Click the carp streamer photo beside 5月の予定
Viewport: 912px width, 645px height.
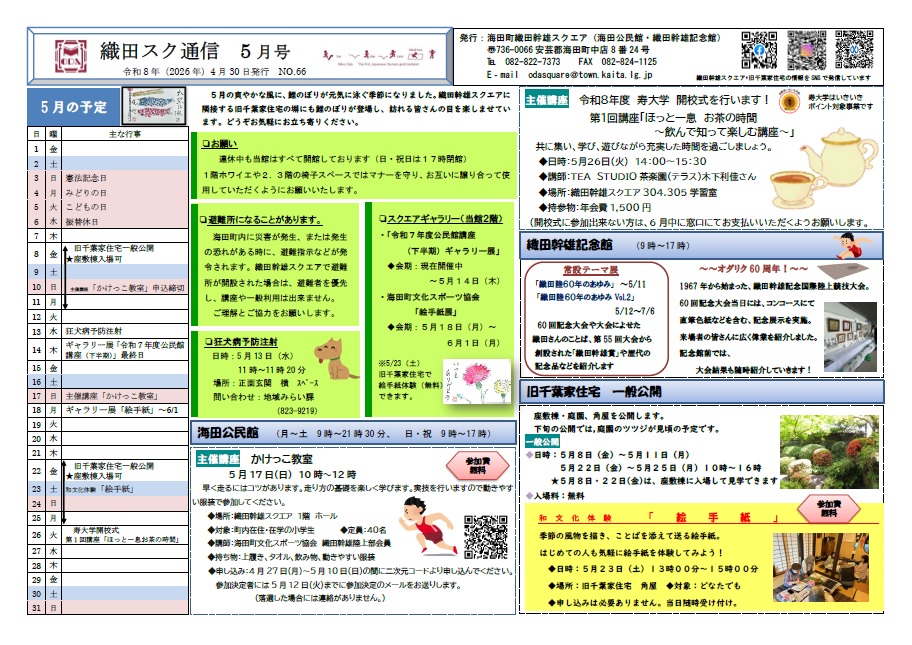154,106
